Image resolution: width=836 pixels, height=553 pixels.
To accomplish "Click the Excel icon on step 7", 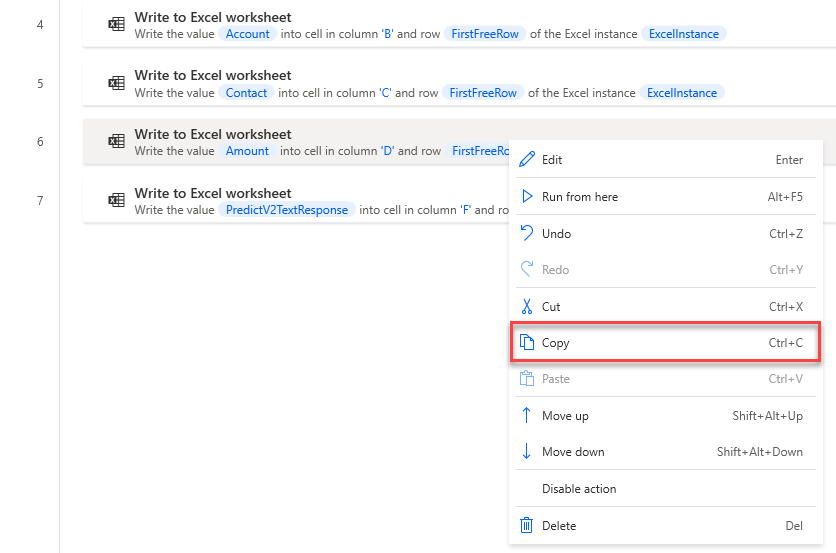I will 116,201.
